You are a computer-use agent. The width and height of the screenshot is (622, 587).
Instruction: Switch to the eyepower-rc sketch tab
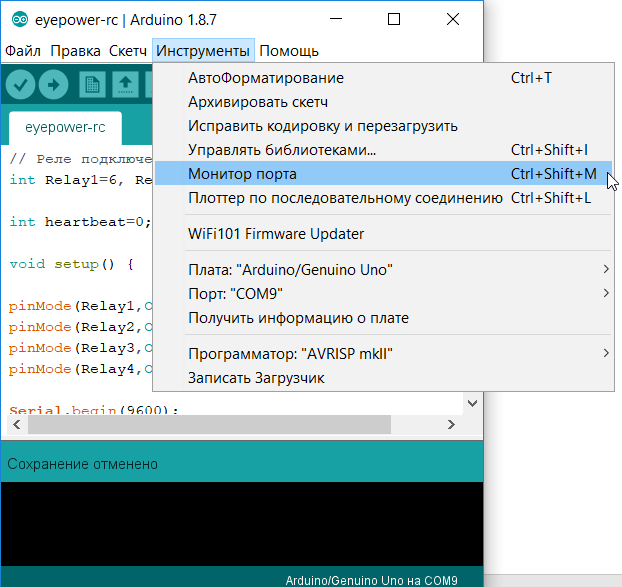pos(65,128)
